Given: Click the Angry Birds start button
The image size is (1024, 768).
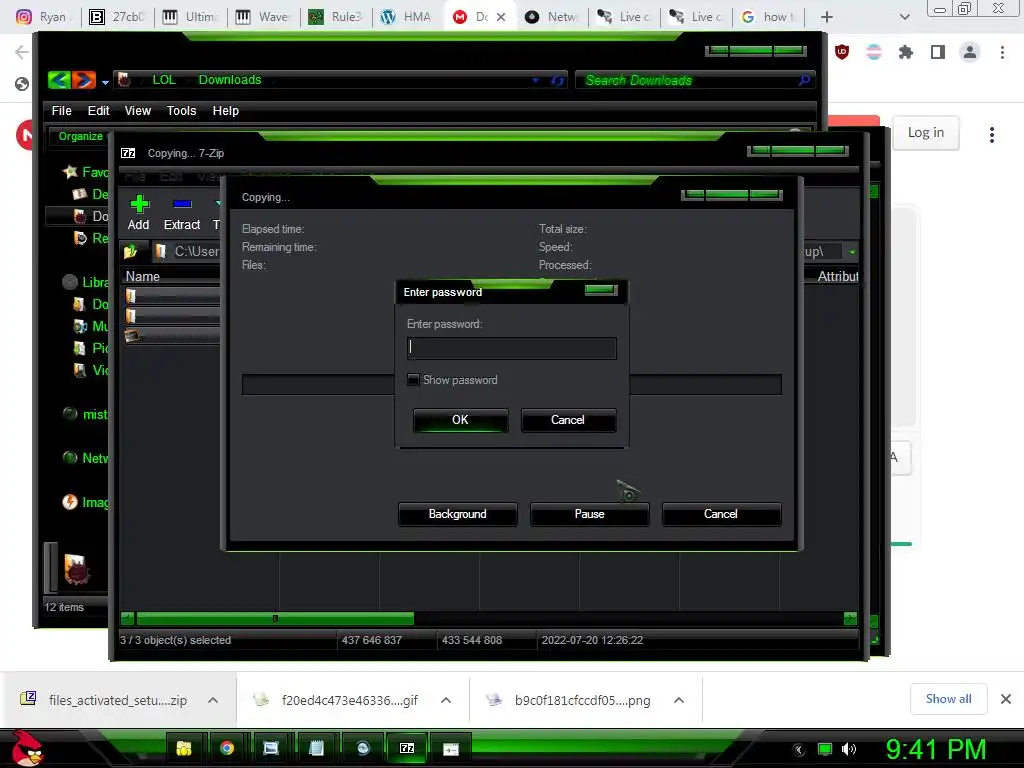Looking at the screenshot, I should [27, 748].
